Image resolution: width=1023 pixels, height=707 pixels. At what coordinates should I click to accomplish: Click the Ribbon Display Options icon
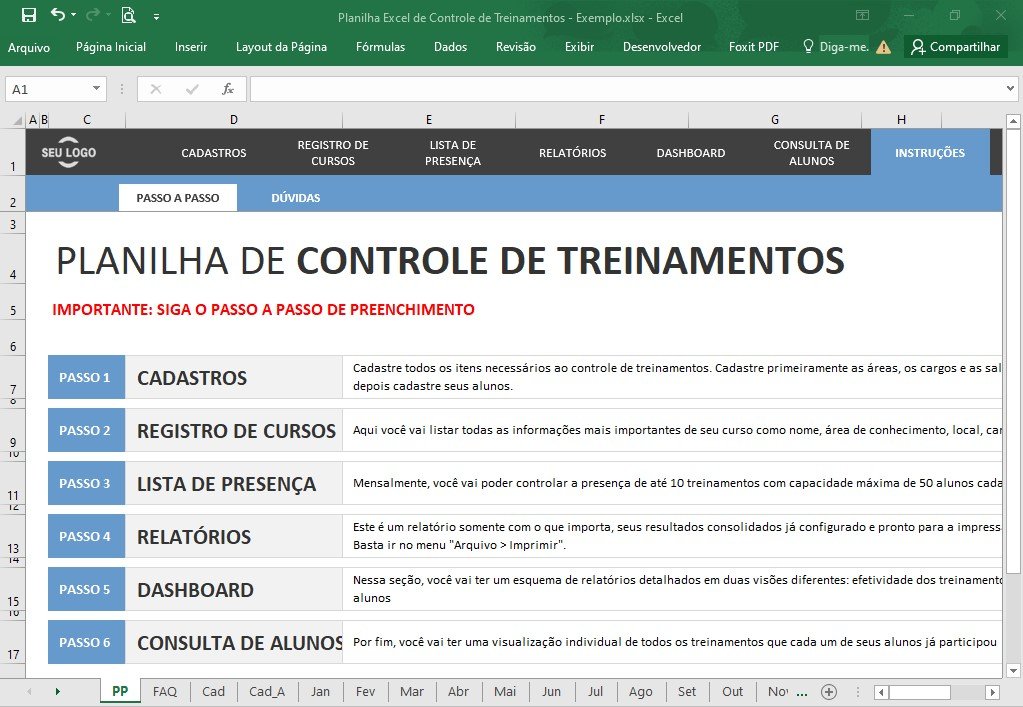(863, 15)
